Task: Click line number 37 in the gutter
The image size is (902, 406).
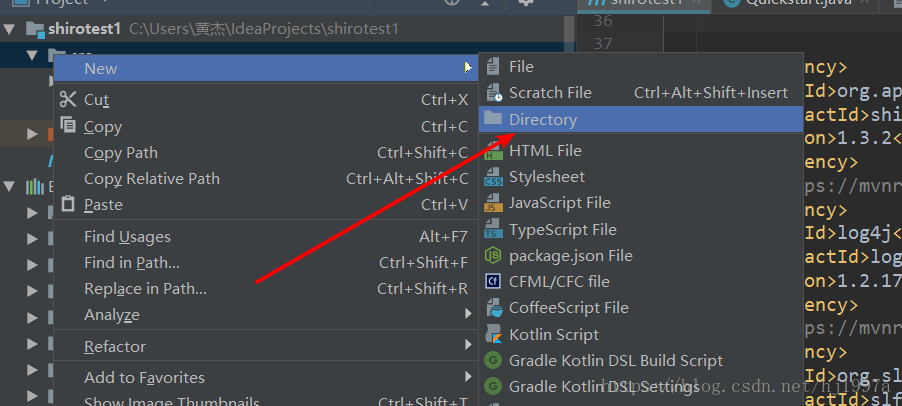Action: (602, 43)
